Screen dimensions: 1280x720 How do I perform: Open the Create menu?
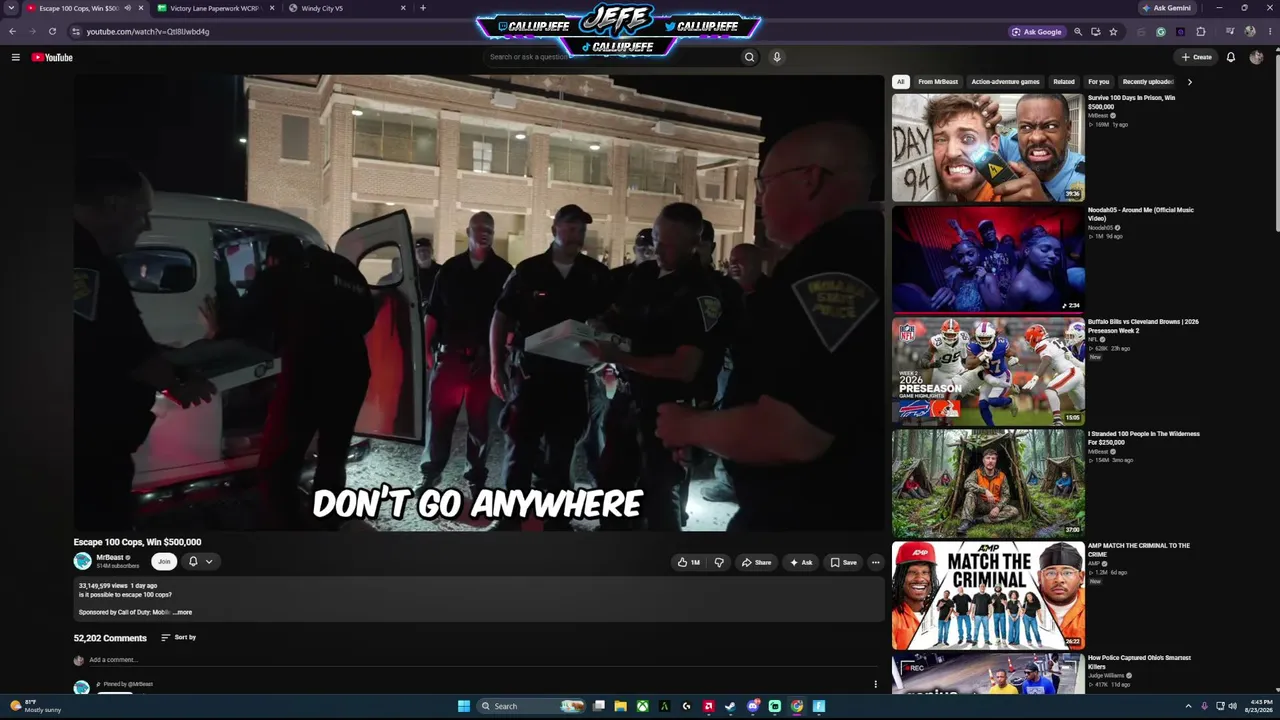point(1196,57)
